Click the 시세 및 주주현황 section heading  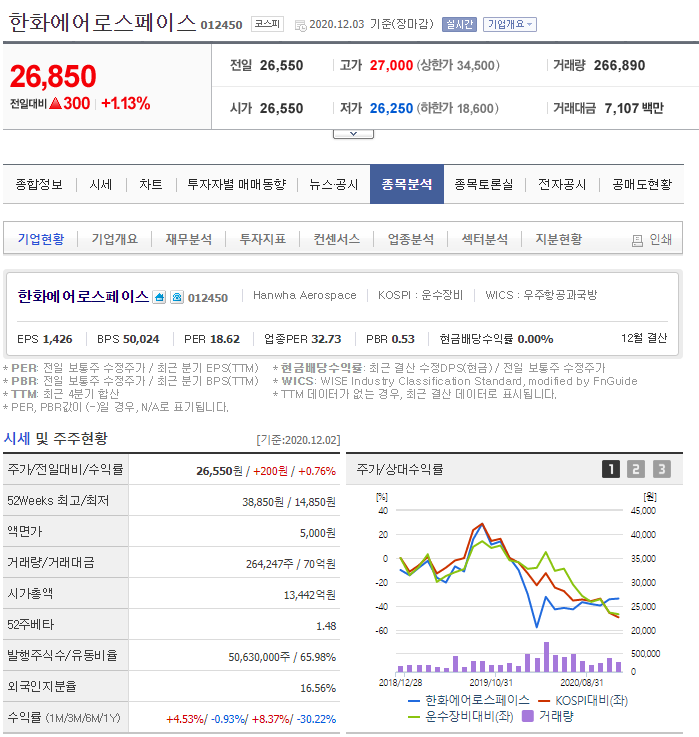point(55,439)
